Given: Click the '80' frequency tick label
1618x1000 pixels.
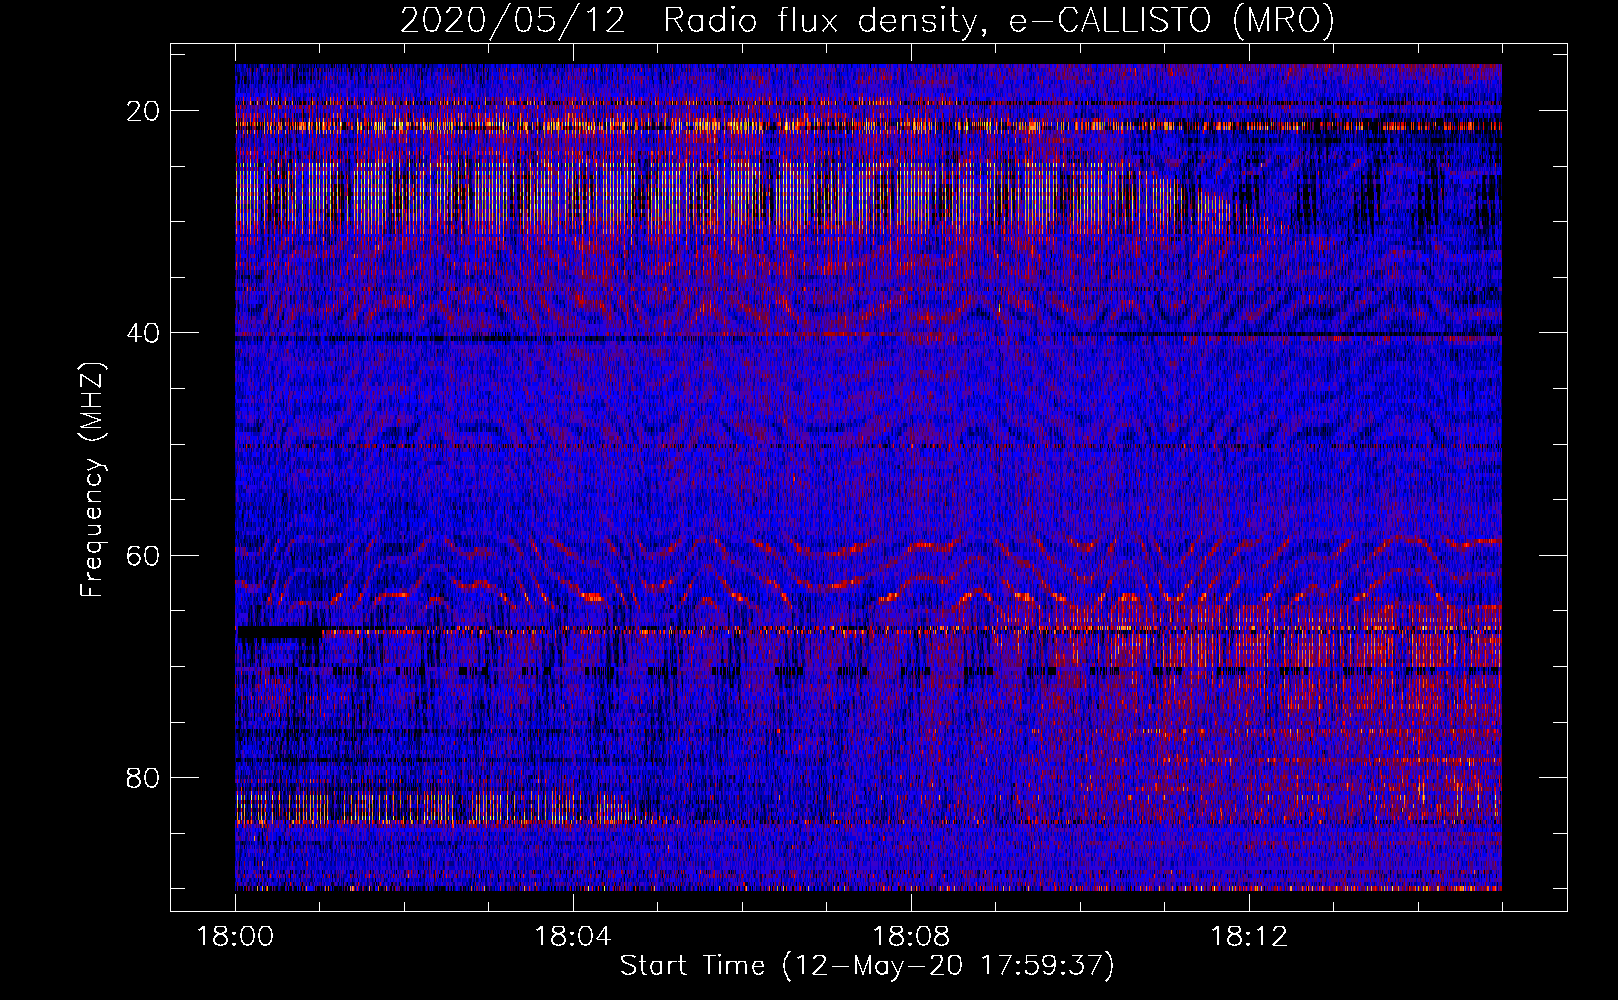Looking at the screenshot, I should point(144,777).
